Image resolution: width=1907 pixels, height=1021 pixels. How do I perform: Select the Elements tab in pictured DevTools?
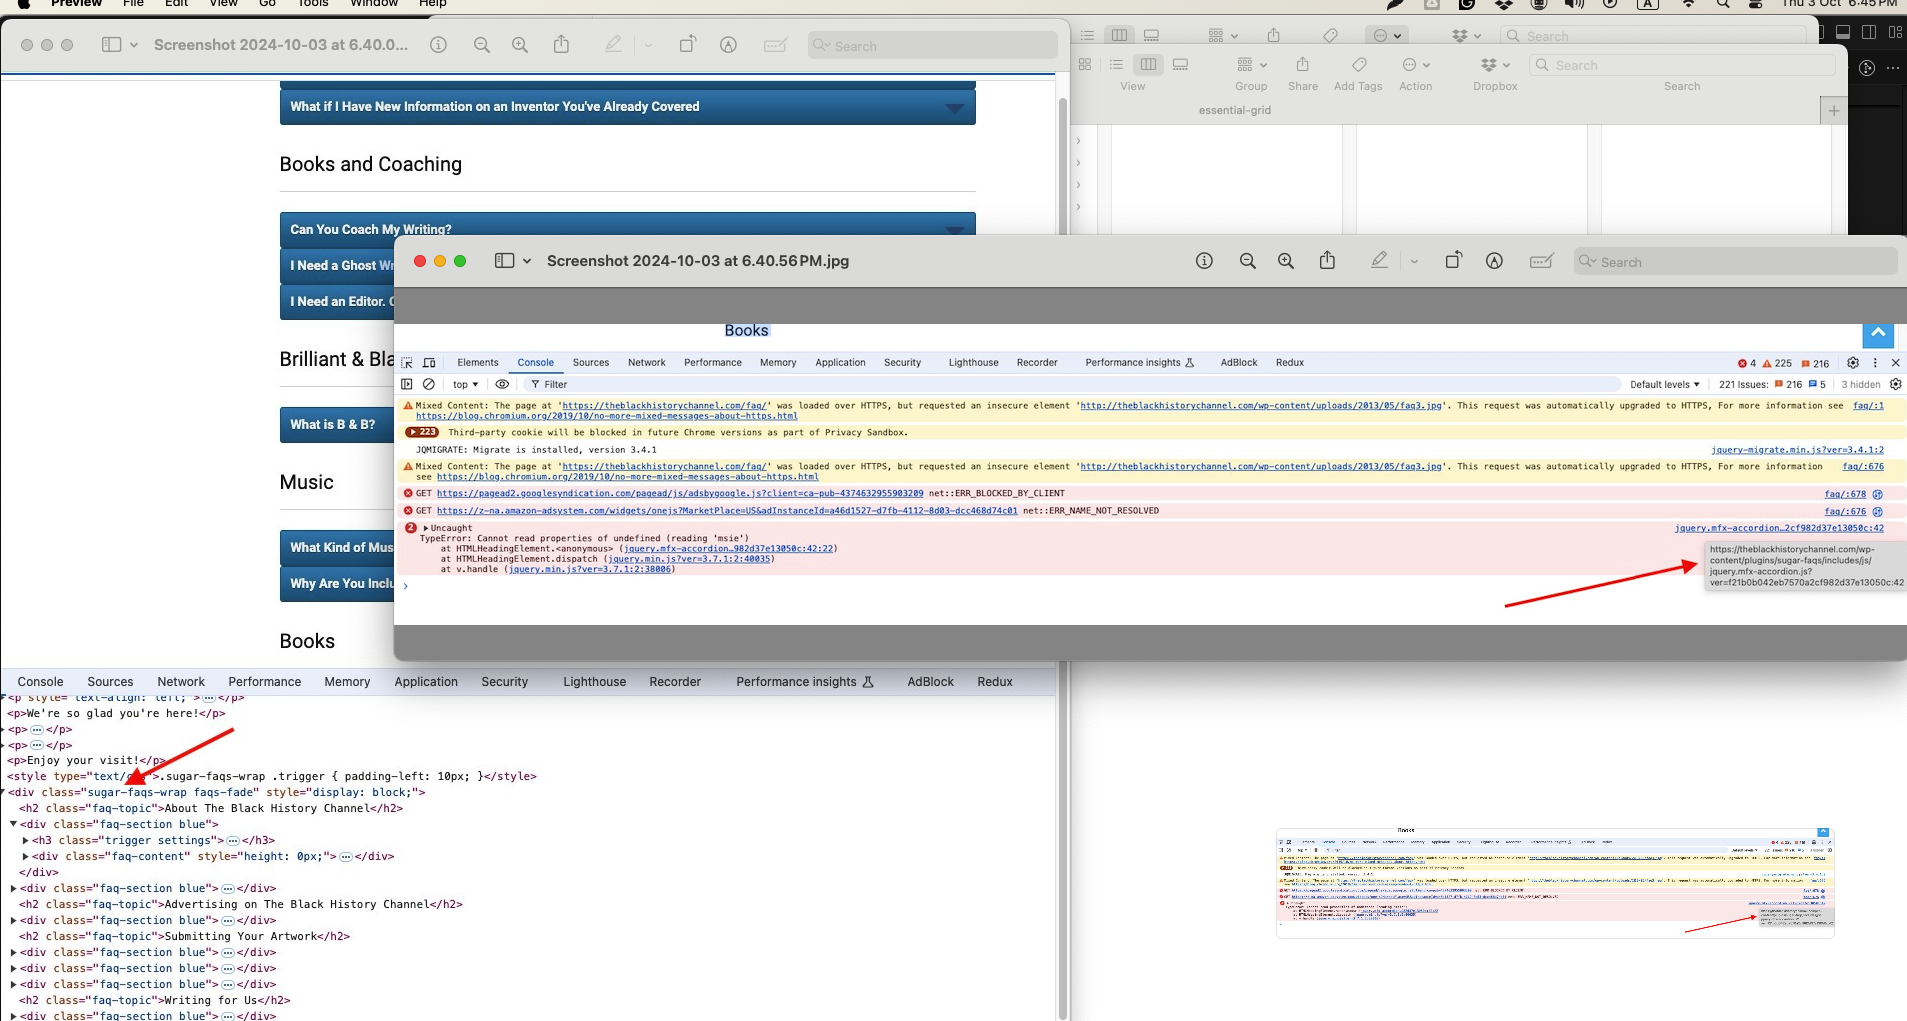(478, 363)
